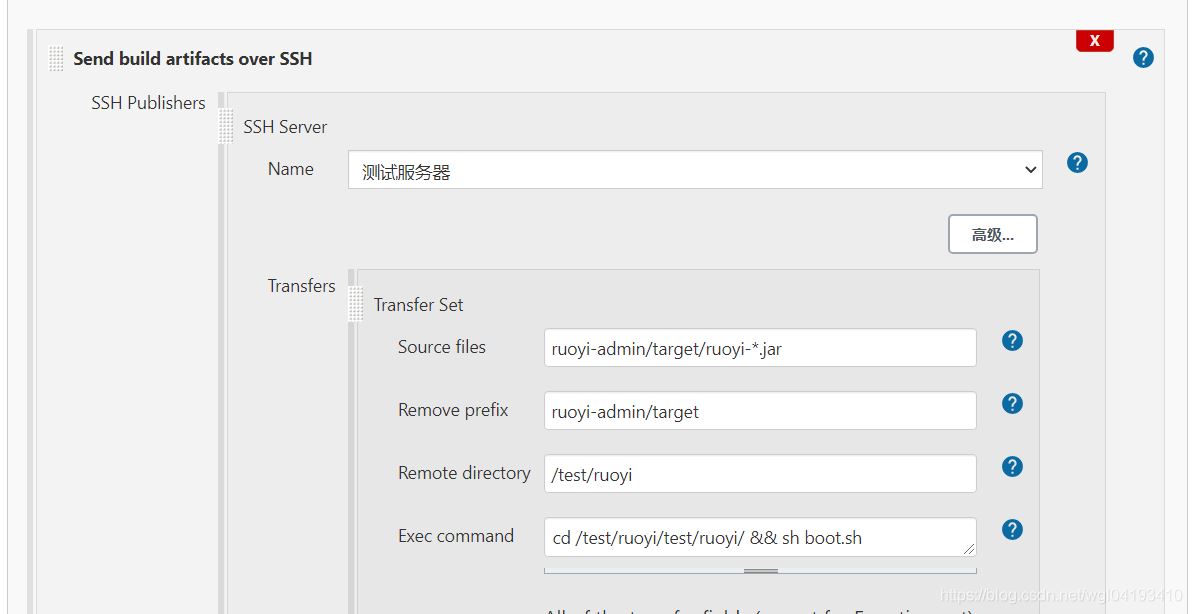The width and height of the screenshot is (1192, 614).
Task: Grab the drag handle beside Send build artifacts
Action: click(56, 59)
